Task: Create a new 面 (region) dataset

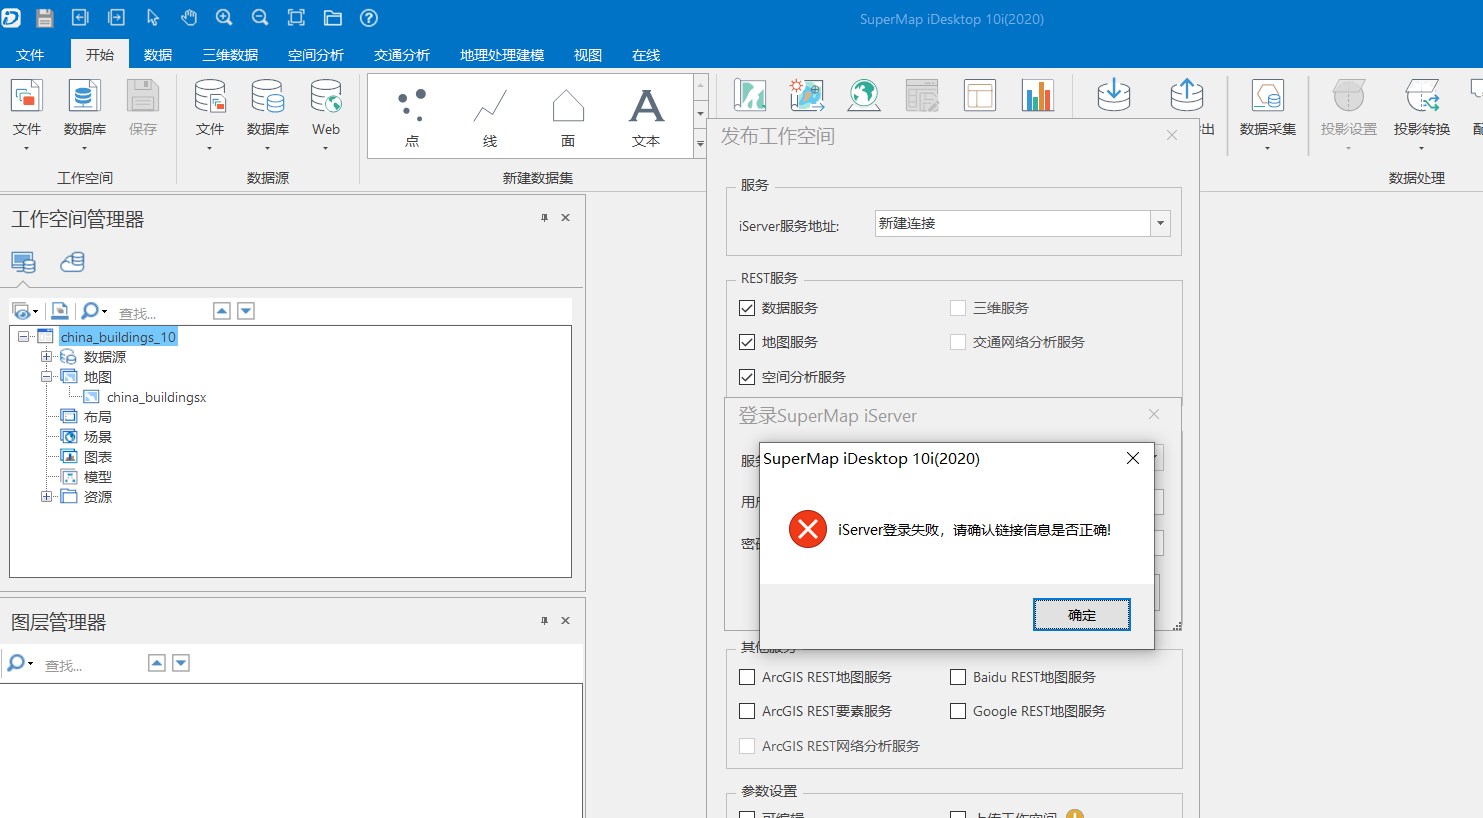Action: coord(568,117)
